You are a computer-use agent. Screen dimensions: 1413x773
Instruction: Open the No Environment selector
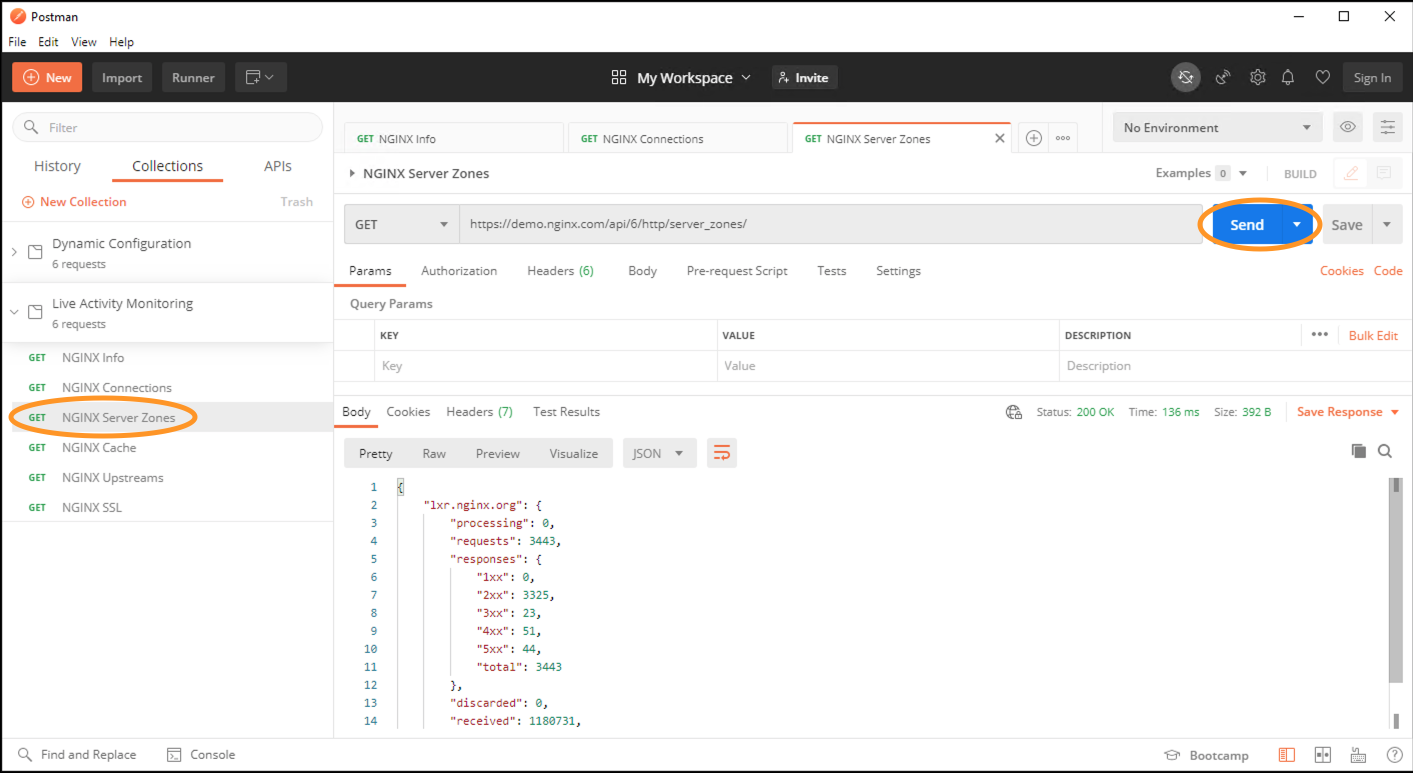(1217, 127)
